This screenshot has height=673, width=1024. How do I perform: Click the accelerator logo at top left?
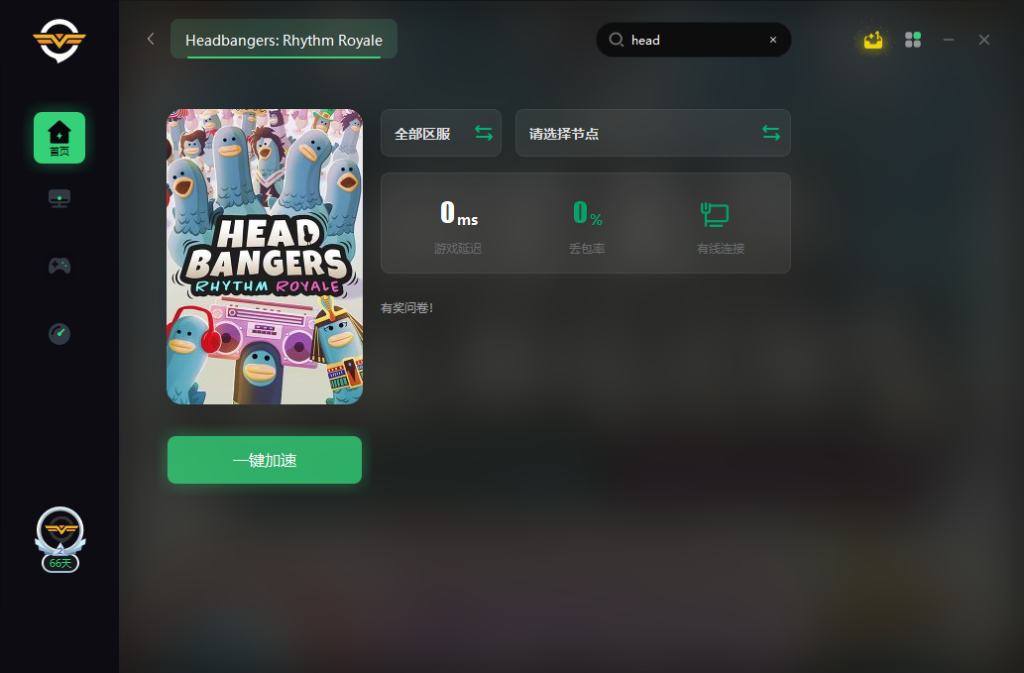click(x=59, y=40)
